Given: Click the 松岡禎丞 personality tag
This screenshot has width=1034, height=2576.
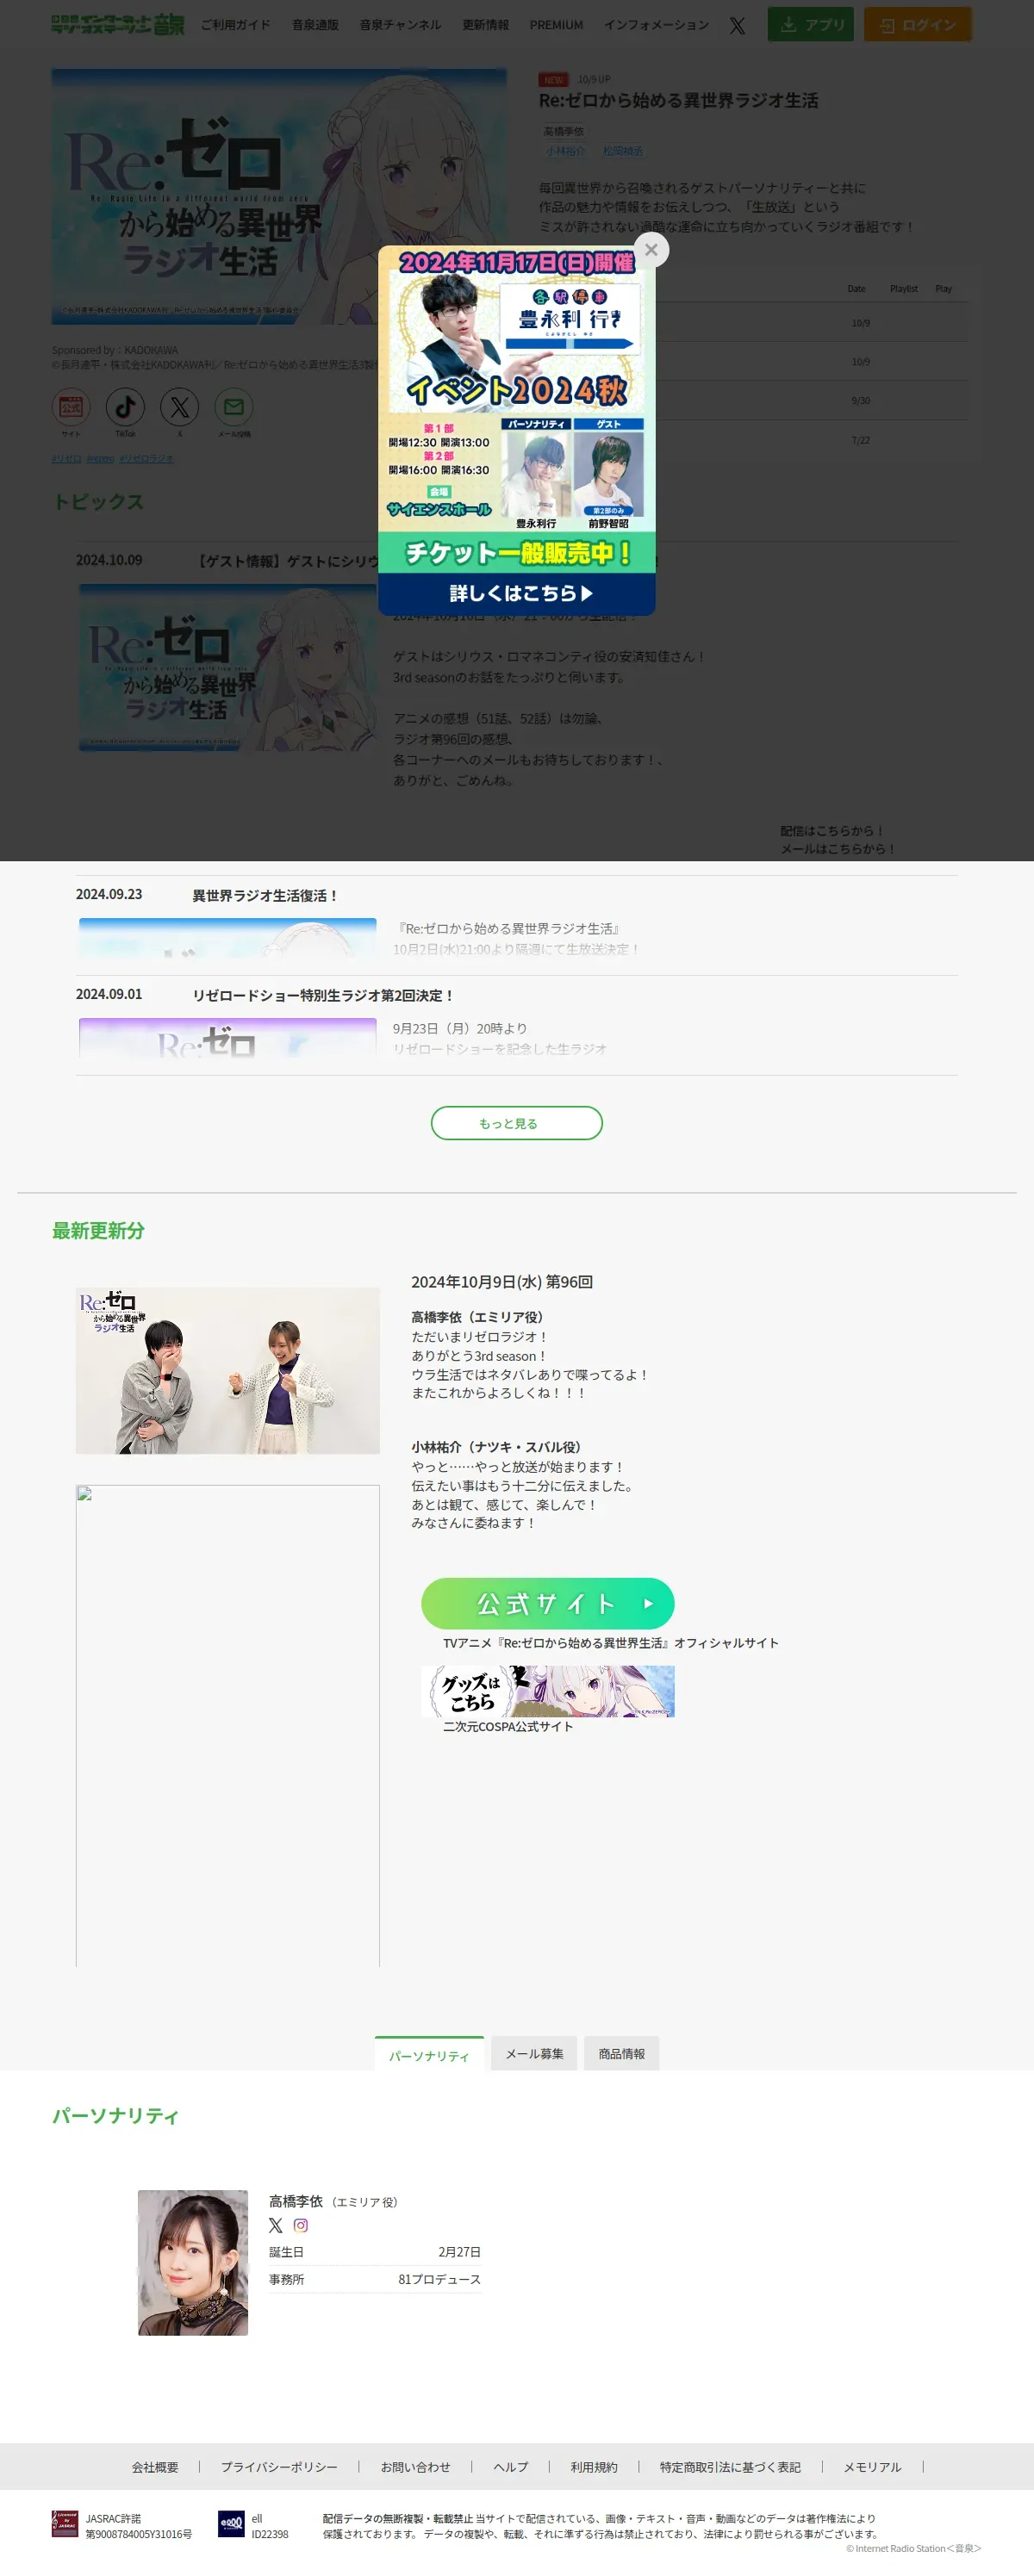Looking at the screenshot, I should (622, 151).
